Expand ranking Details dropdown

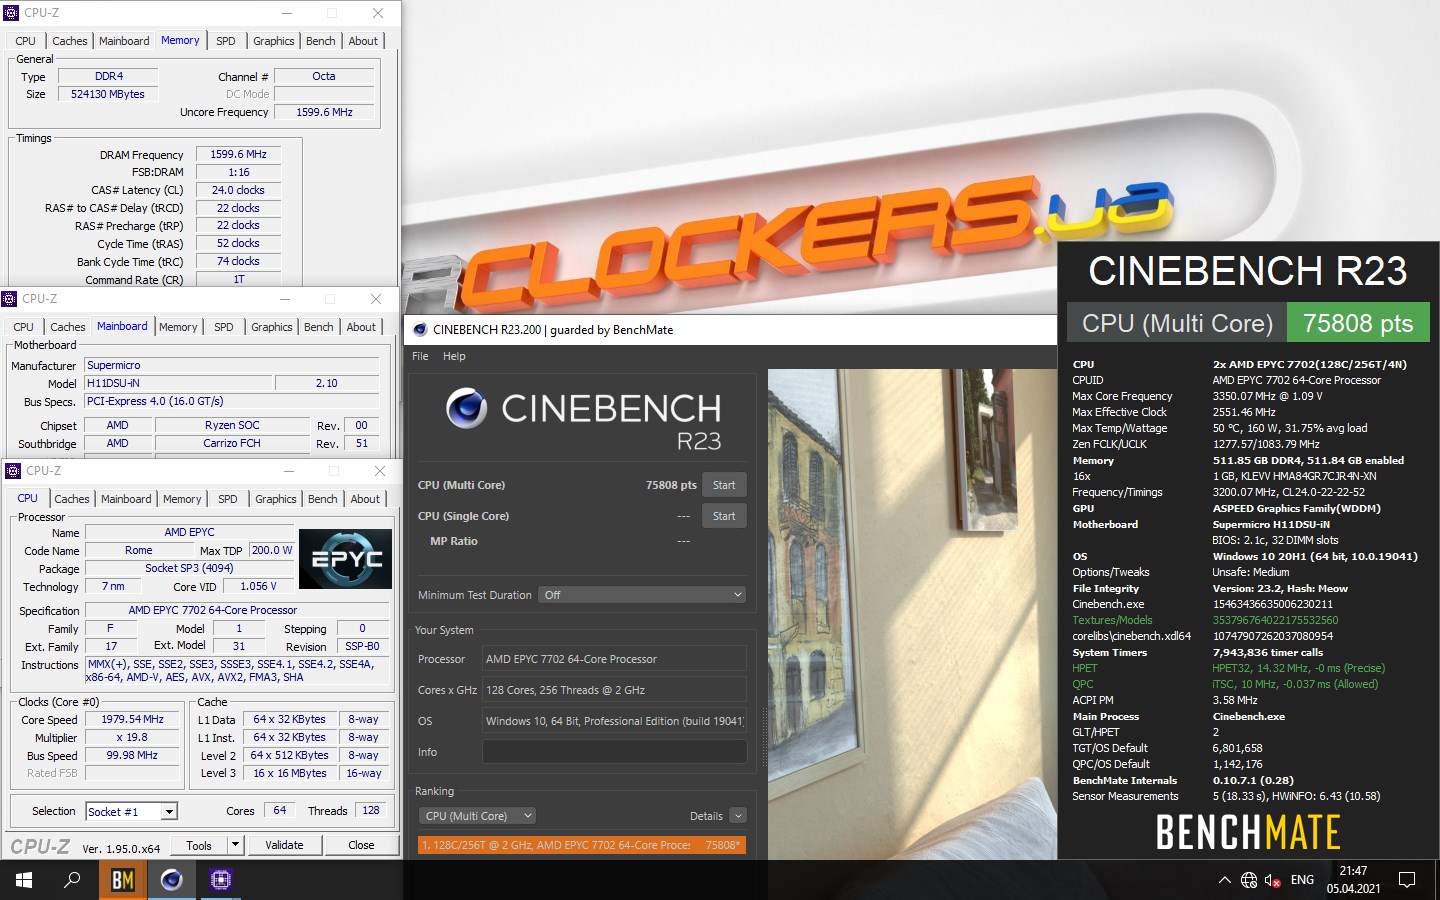738,816
